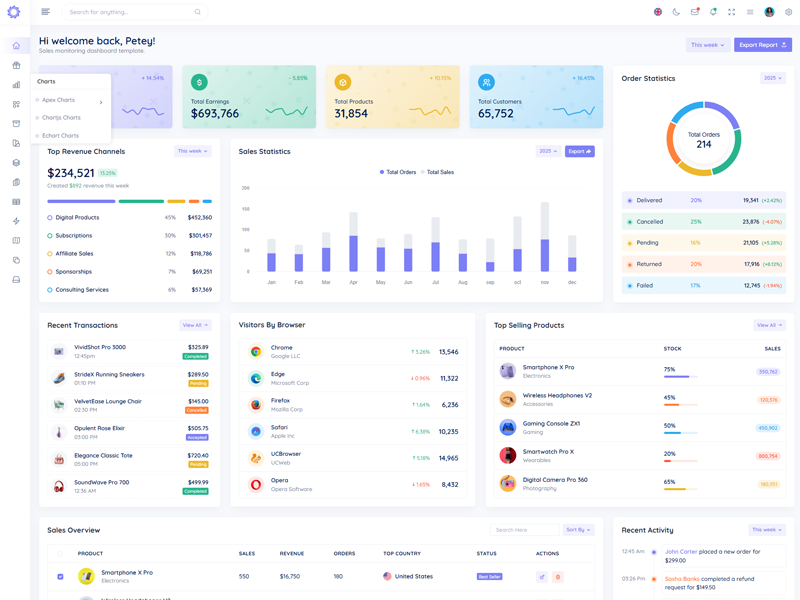Click the gift box icon in the sidebar
Image resolution: width=800 pixels, height=600 pixels.
16,65
